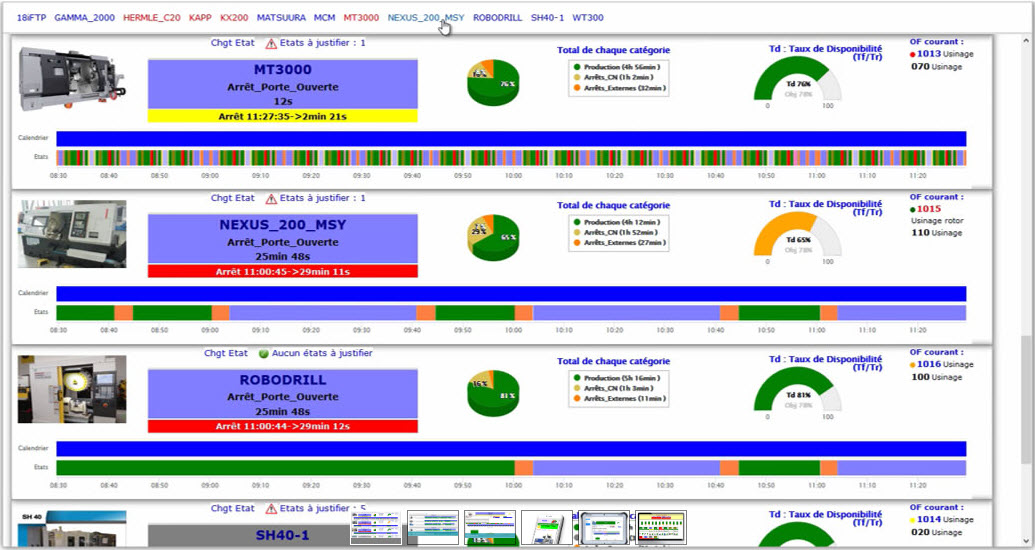Click the red NEXUS_200_MSY 'Arrêt 11:00:45' bar
The height and width of the screenshot is (550, 1035).
point(282,271)
